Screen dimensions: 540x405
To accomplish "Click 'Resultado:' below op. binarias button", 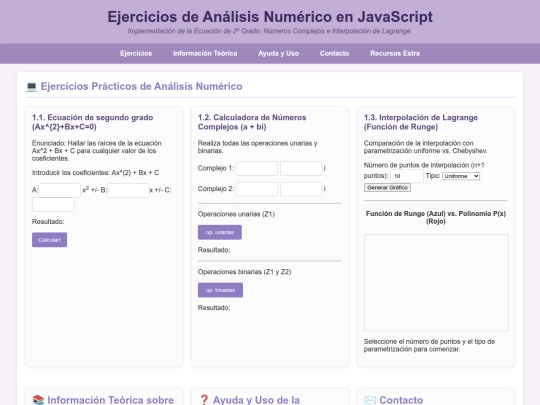I will tap(214, 308).
